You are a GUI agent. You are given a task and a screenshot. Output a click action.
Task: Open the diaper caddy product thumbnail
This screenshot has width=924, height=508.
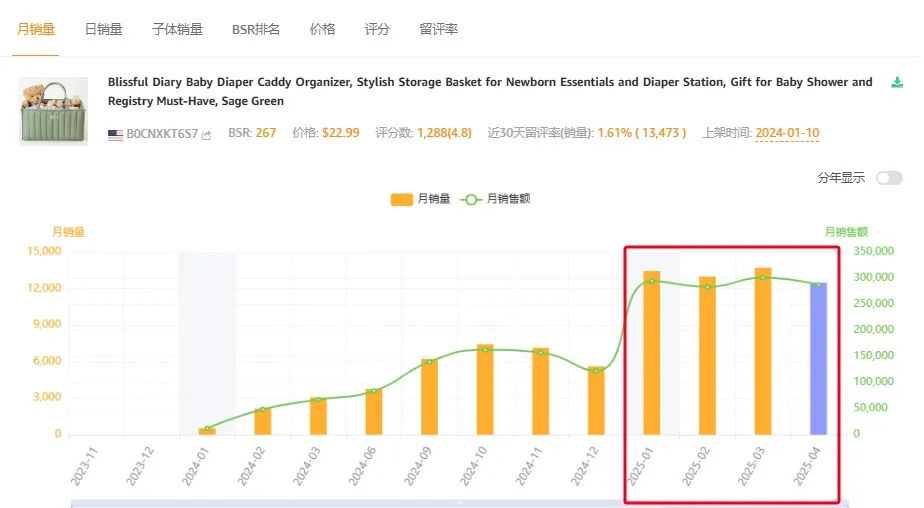(x=54, y=111)
